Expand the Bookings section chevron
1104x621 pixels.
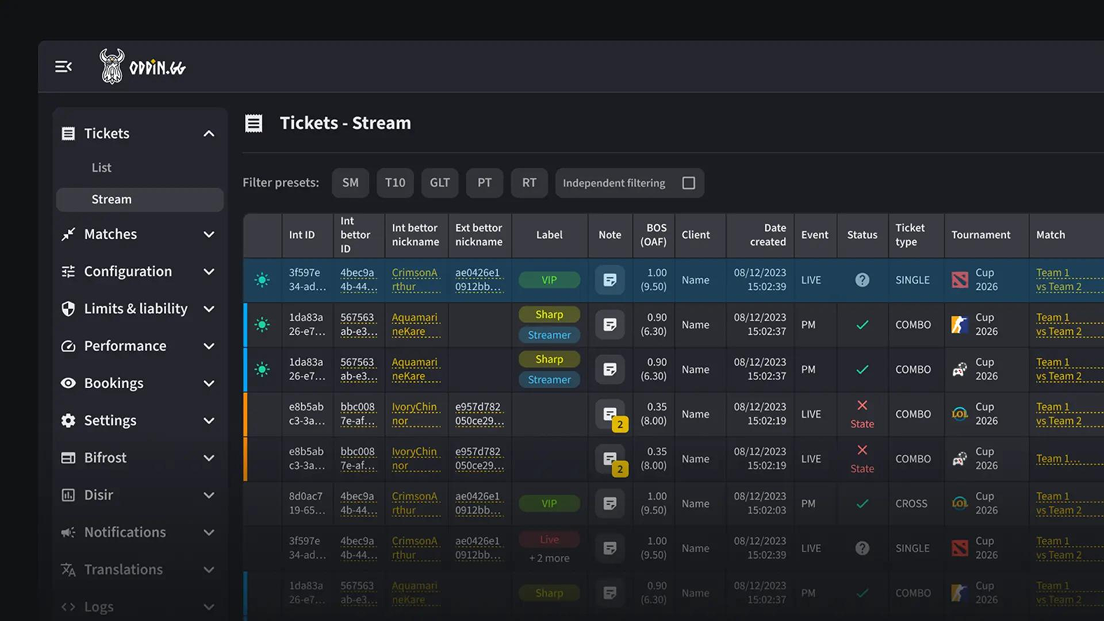click(209, 384)
